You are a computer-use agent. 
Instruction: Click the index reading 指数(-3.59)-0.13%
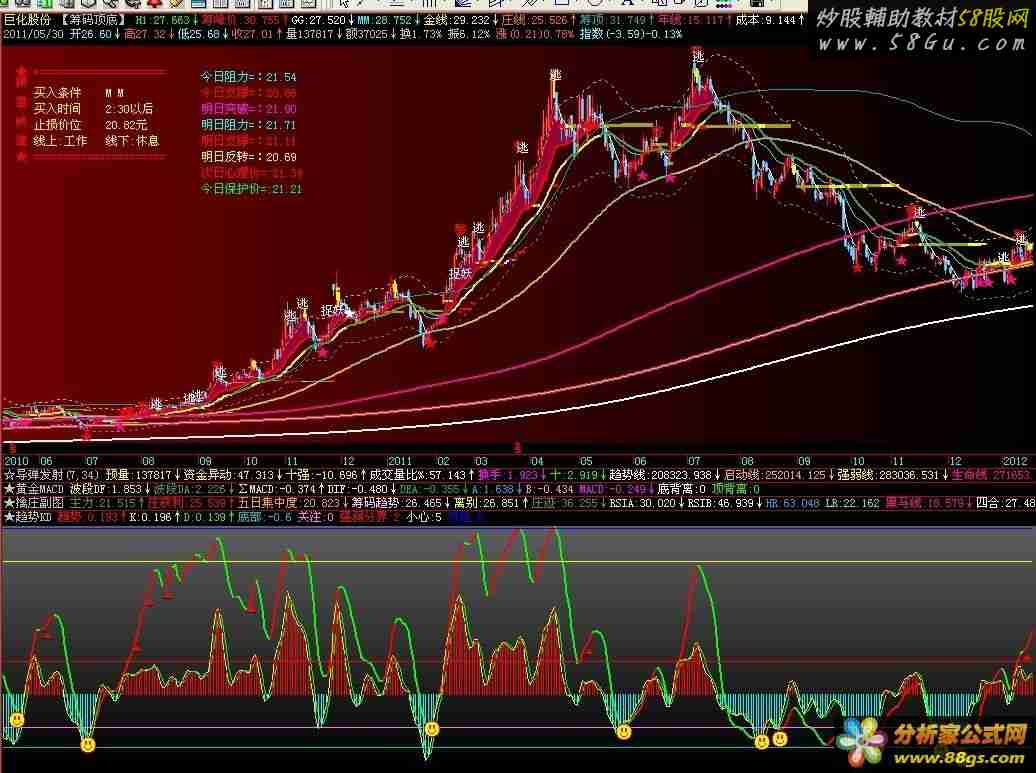click(631, 34)
